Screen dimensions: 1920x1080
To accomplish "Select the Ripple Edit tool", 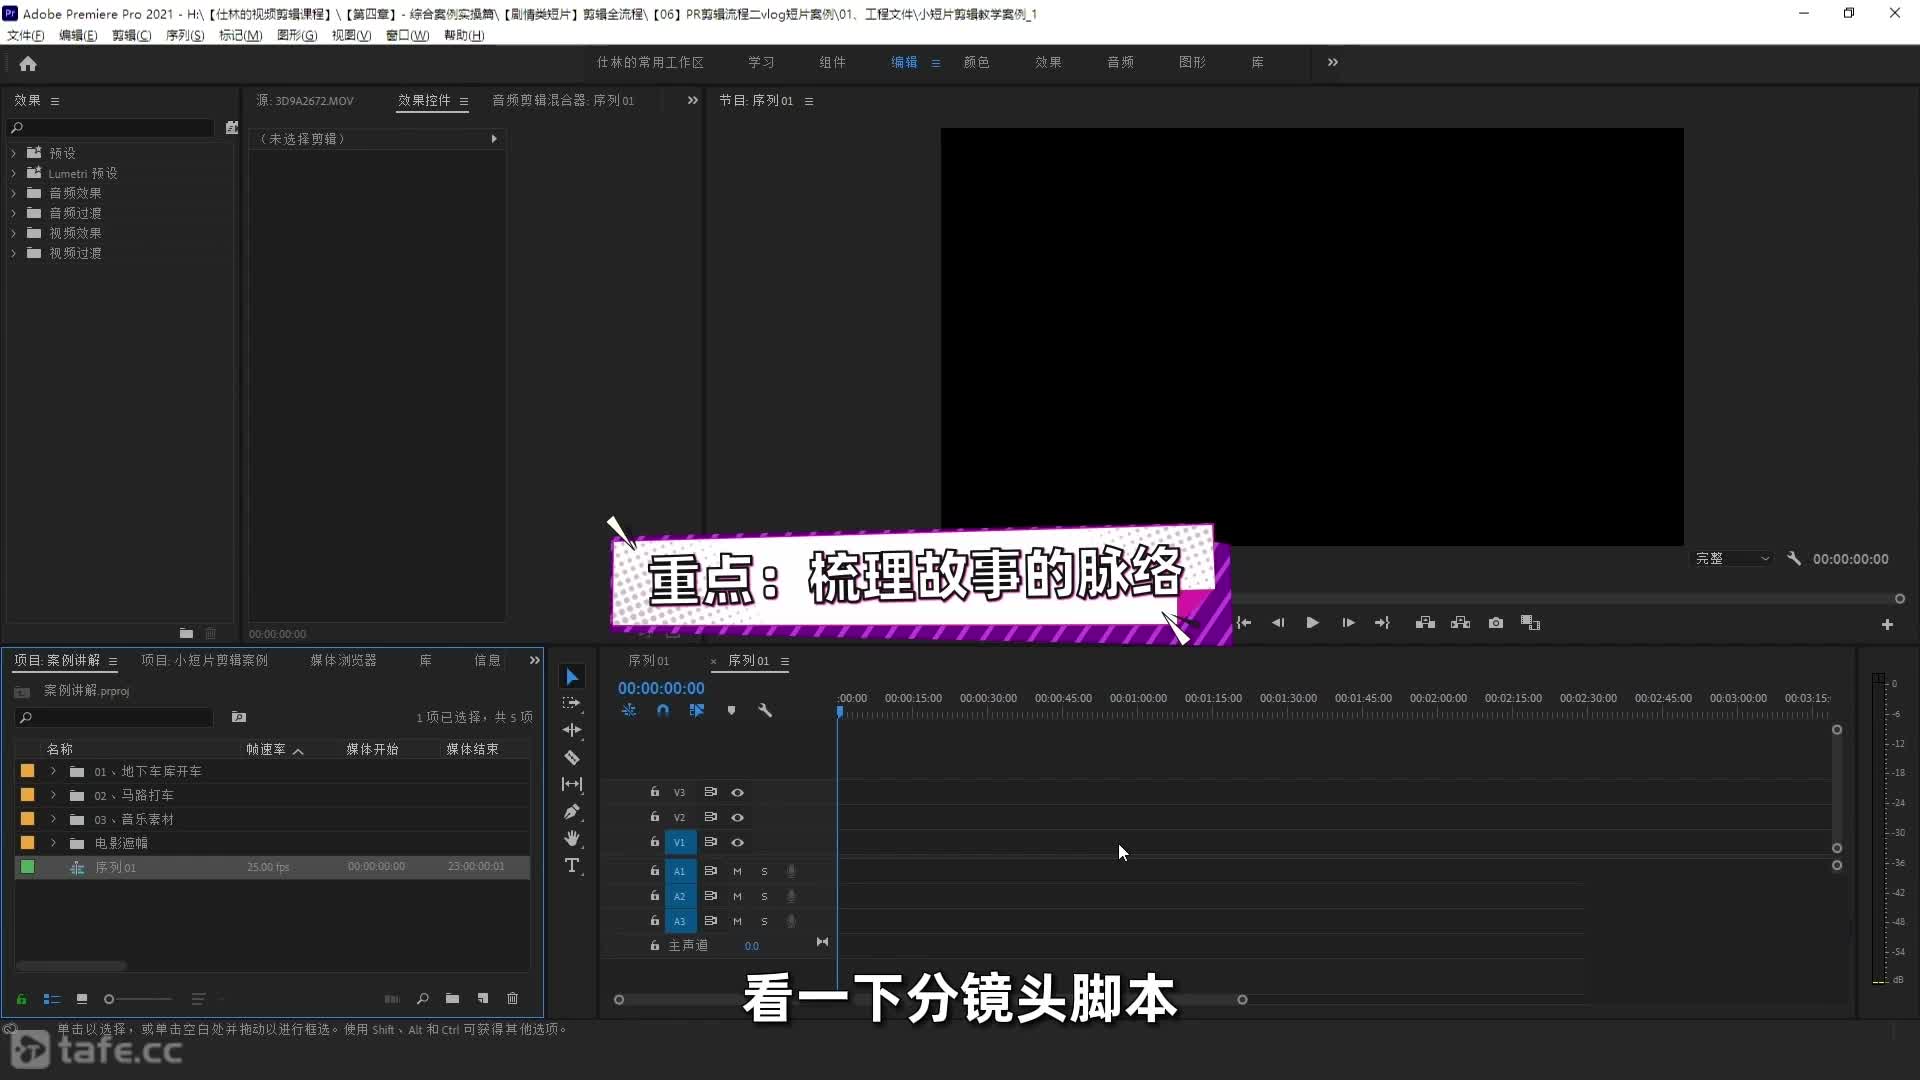I will click(x=572, y=730).
